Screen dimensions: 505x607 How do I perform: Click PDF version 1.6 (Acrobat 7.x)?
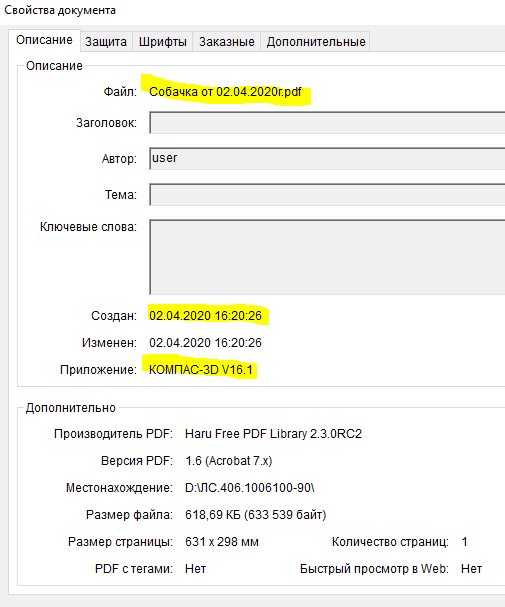[x=229, y=461]
